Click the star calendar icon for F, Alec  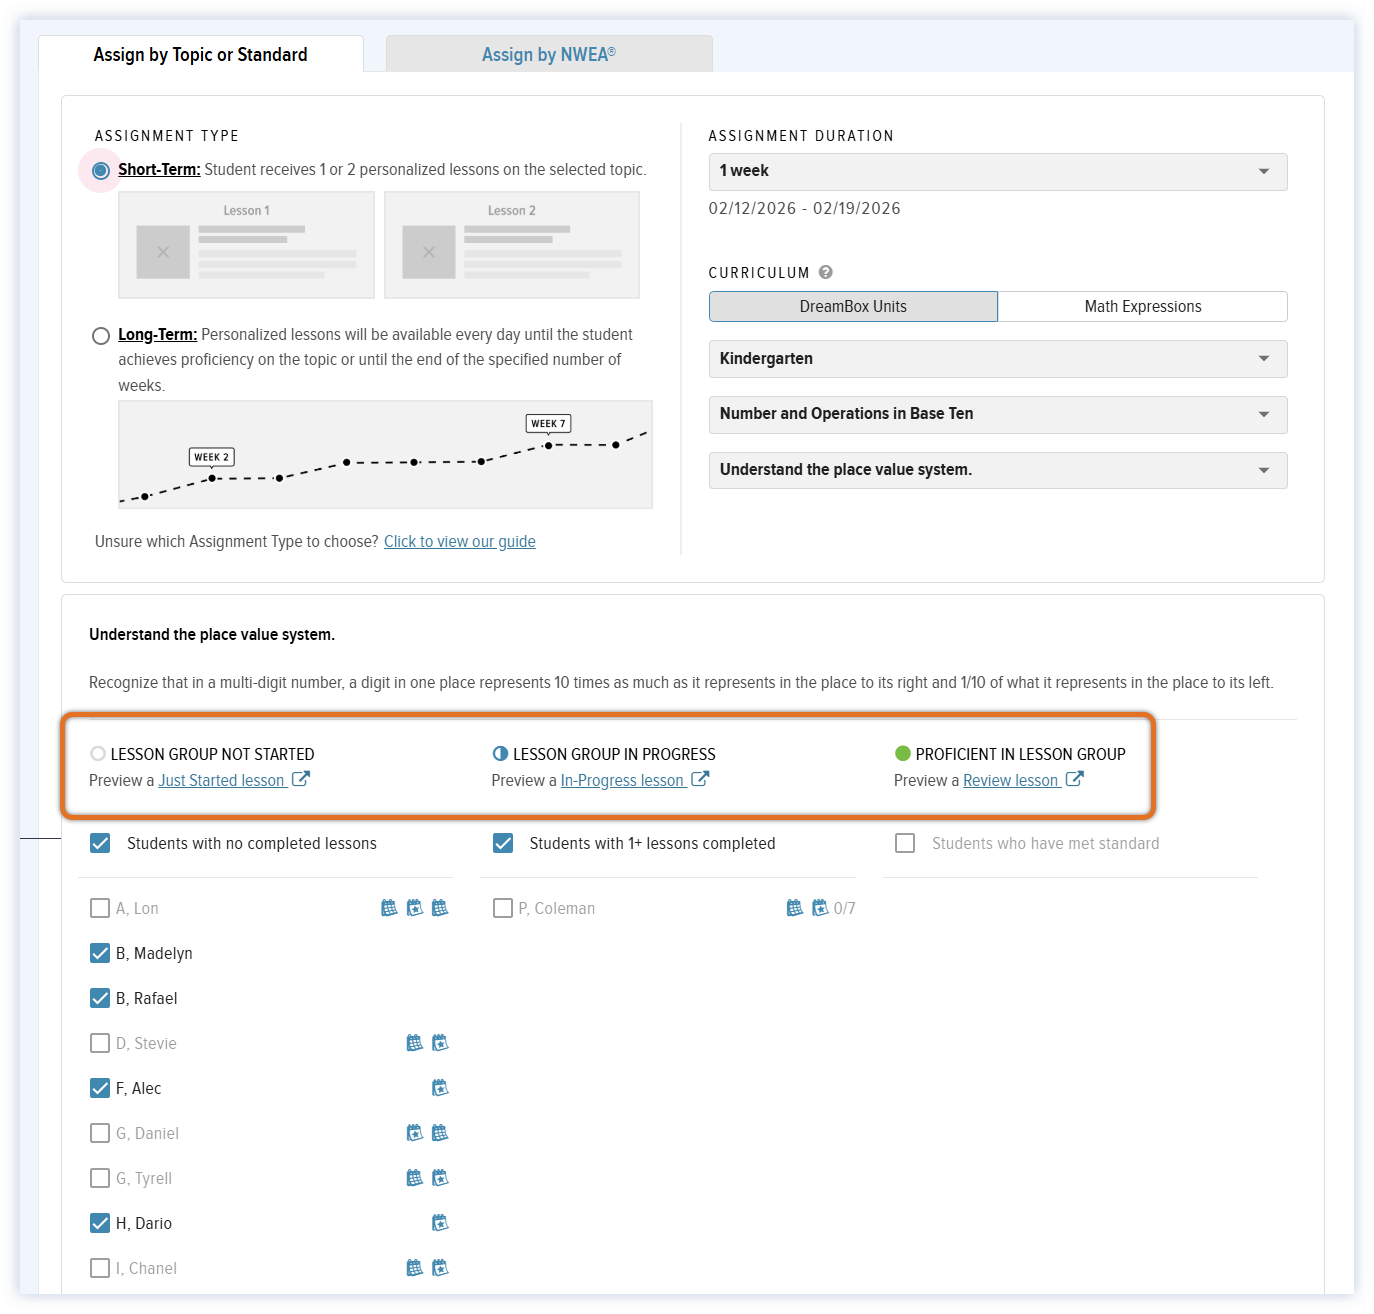(440, 1088)
